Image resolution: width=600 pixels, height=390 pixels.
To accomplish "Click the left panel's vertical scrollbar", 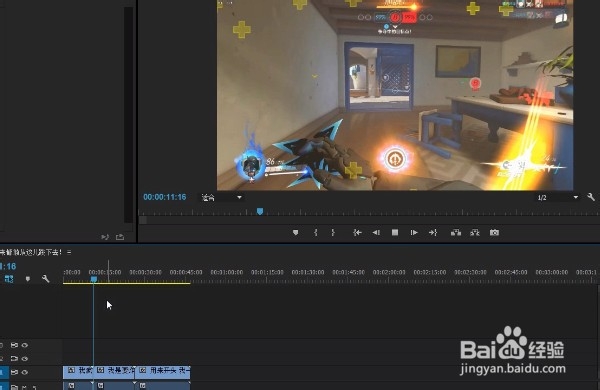I will (129, 115).
